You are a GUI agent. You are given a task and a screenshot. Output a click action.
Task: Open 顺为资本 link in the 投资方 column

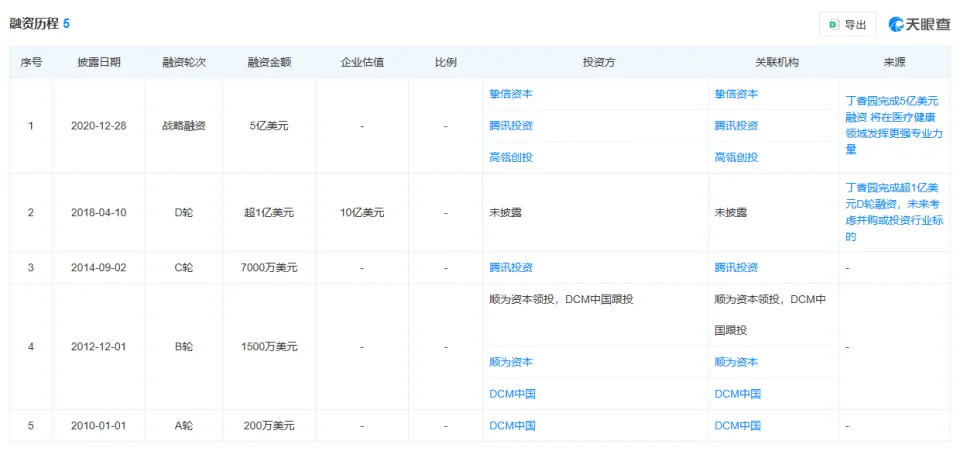(511, 362)
